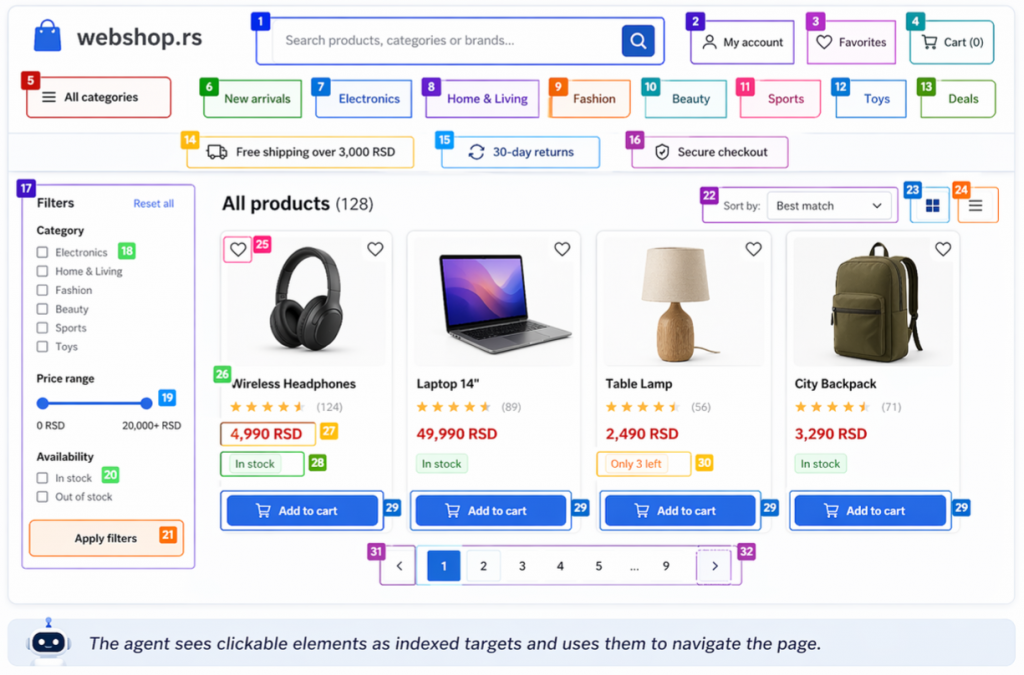Enable the In stock availability checkbox

(43, 479)
